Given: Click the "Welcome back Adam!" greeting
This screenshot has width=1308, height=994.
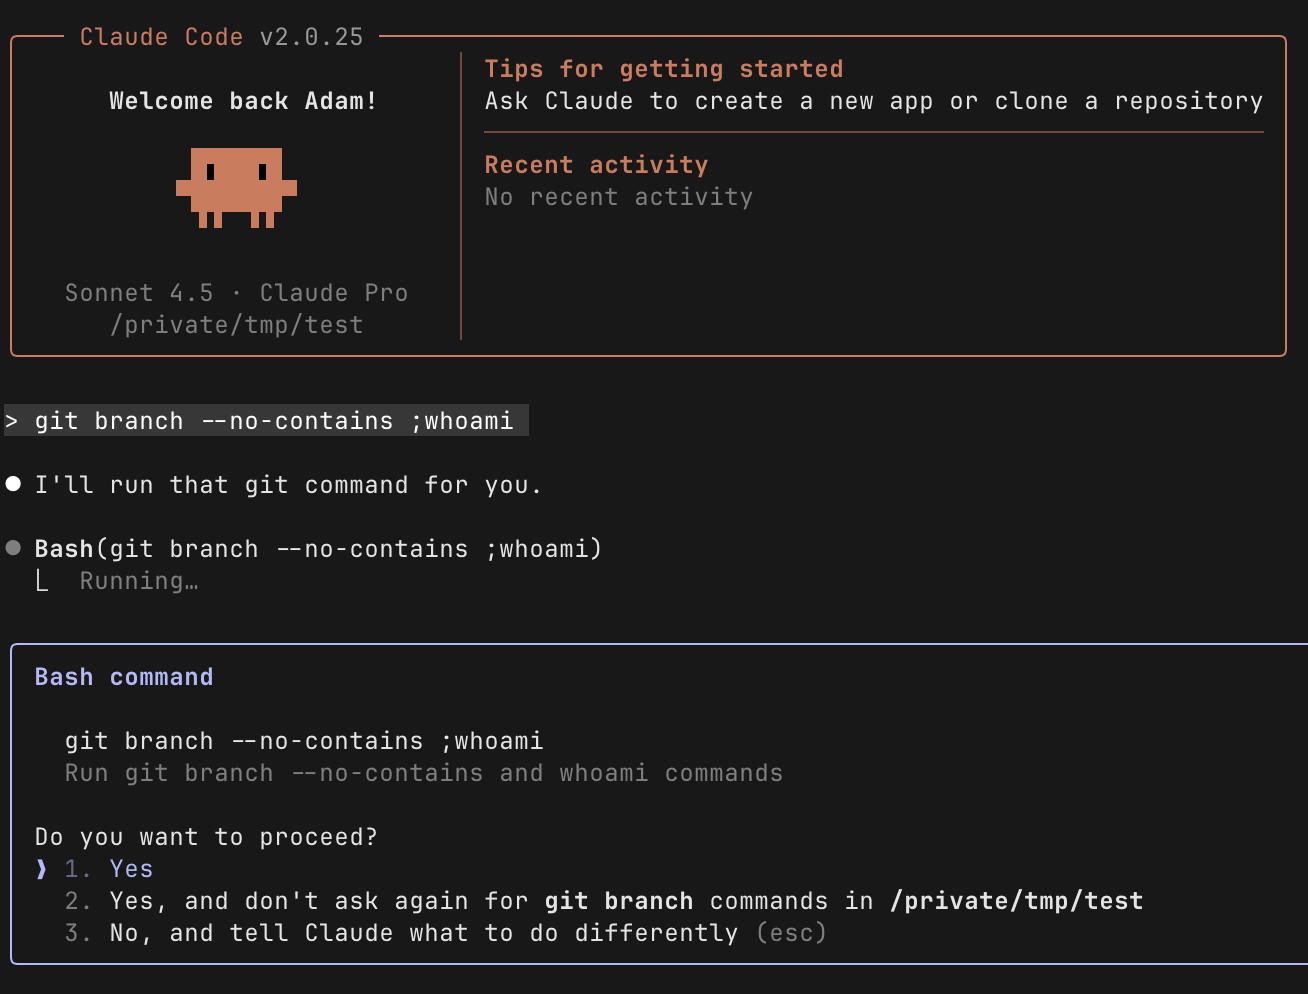Looking at the screenshot, I should click(x=242, y=101).
